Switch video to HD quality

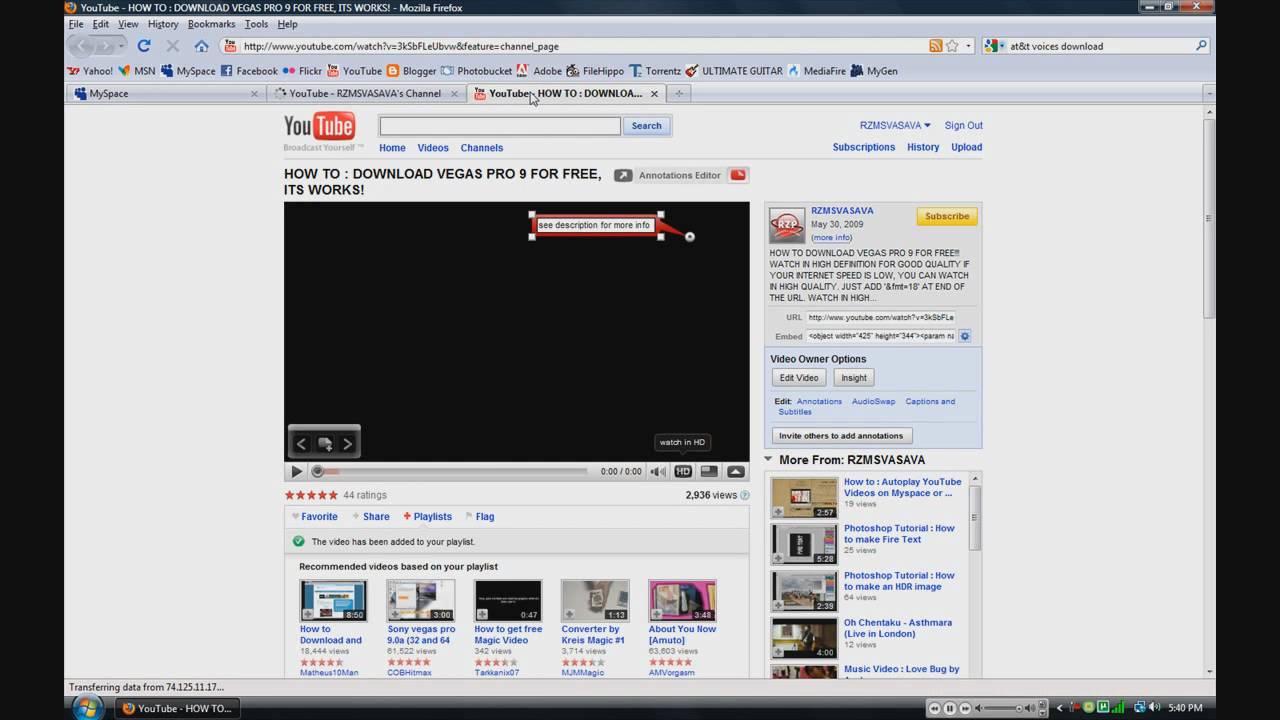click(683, 472)
